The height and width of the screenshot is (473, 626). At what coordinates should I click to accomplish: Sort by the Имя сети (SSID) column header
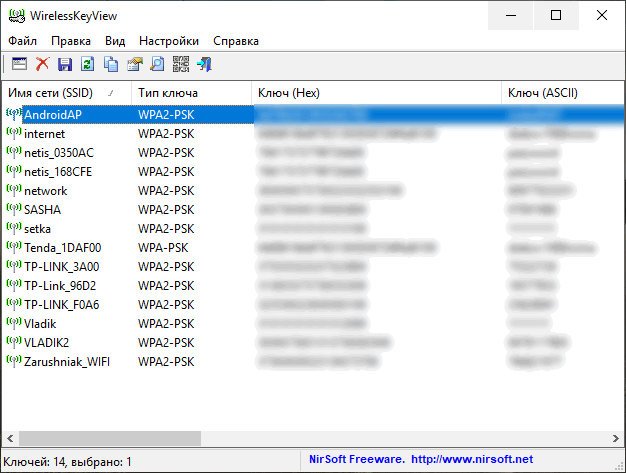[x=67, y=93]
